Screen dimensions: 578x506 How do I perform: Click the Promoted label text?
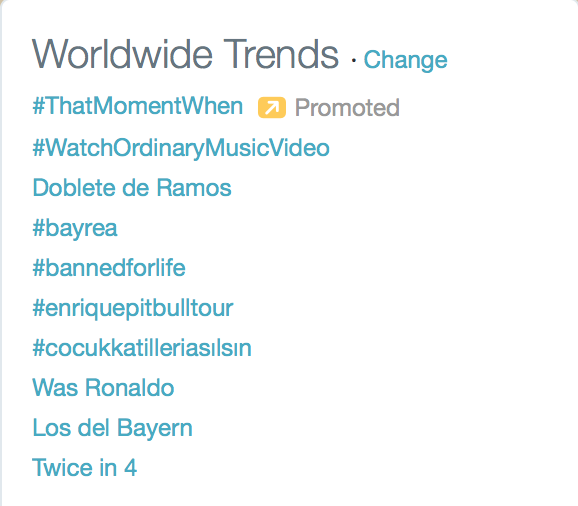pos(347,108)
